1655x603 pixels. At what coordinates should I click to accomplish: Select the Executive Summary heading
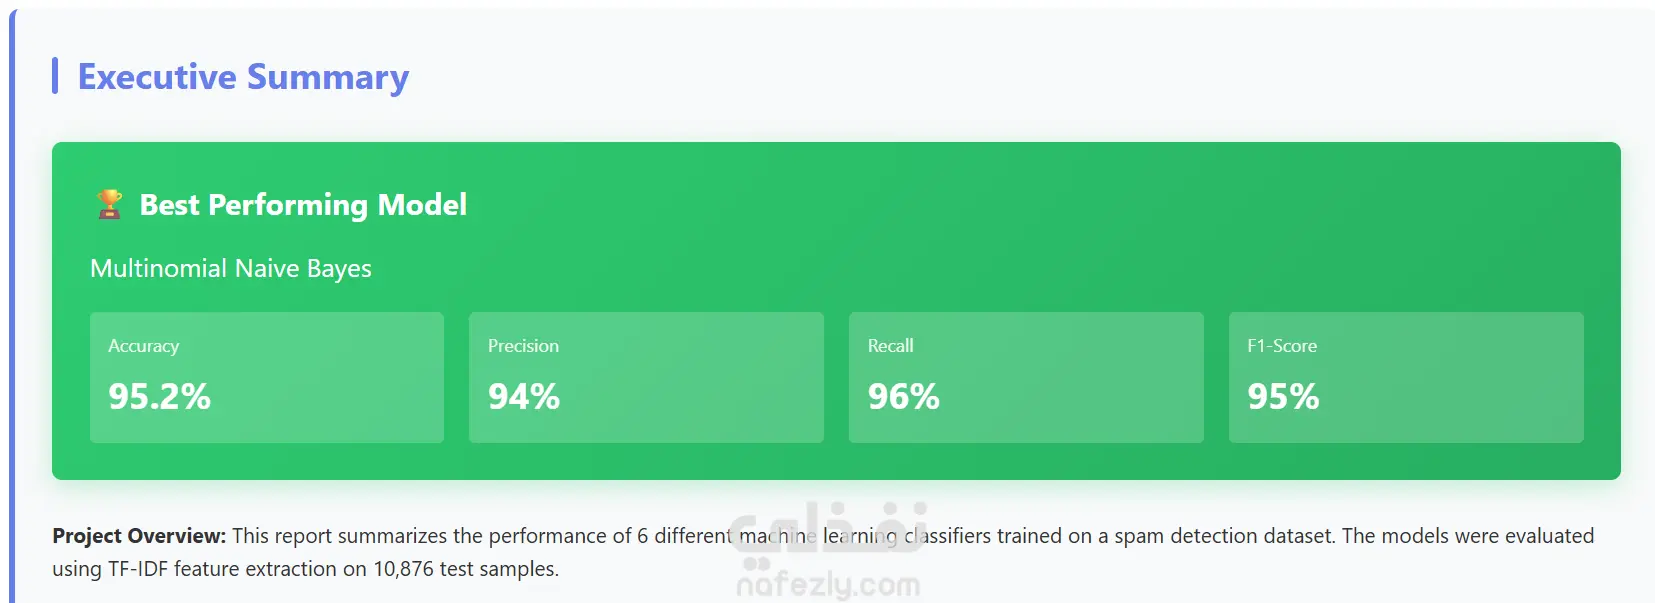coord(243,77)
